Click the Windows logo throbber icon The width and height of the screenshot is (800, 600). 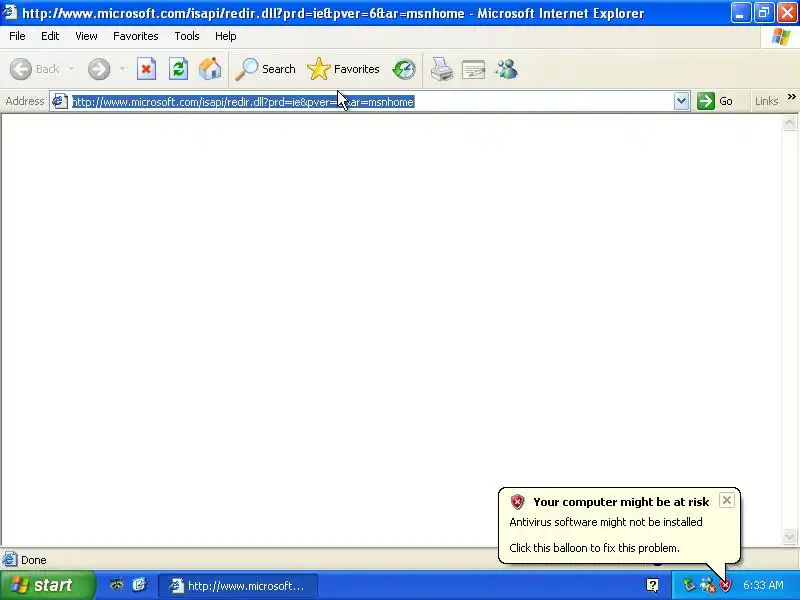781,37
